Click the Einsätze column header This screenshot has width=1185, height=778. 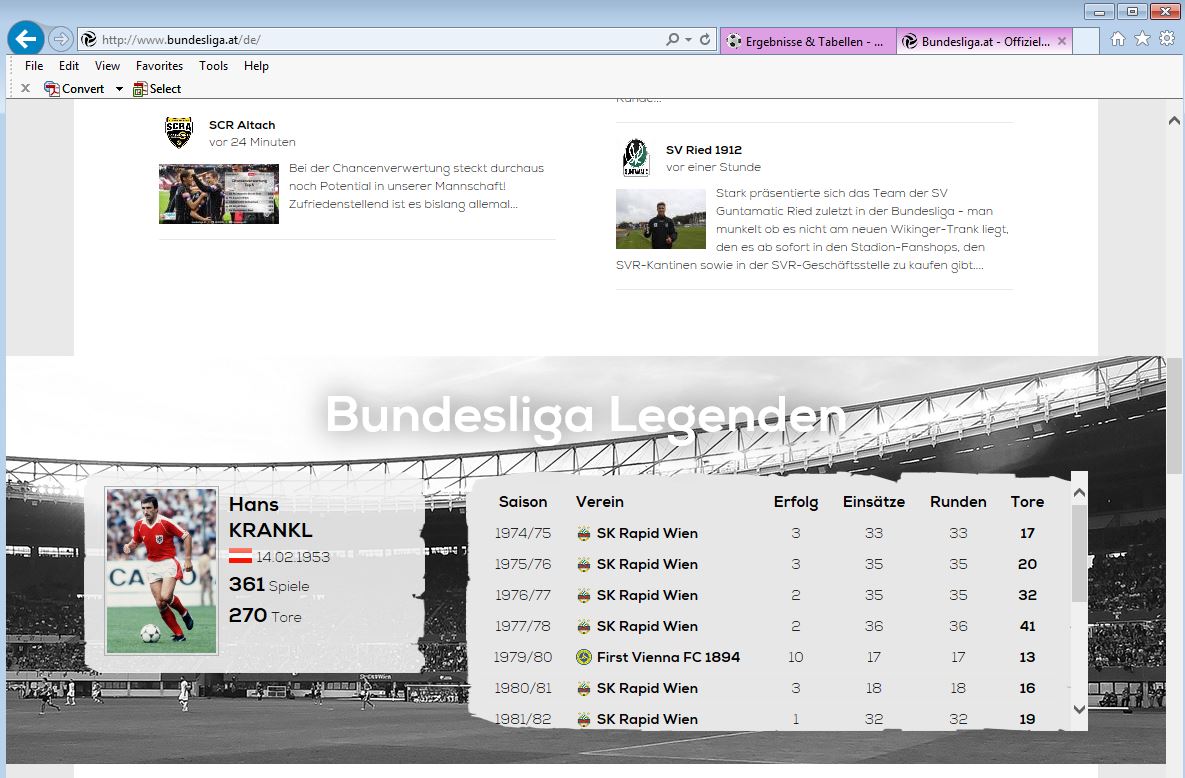click(x=874, y=502)
